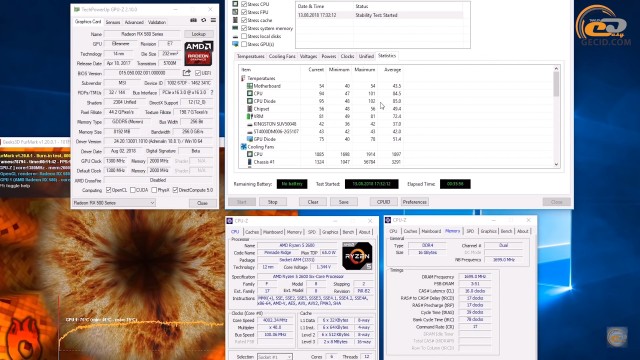Click the Radeon RX 580 Series name field
The height and width of the screenshot is (360, 640).
click(142, 34)
